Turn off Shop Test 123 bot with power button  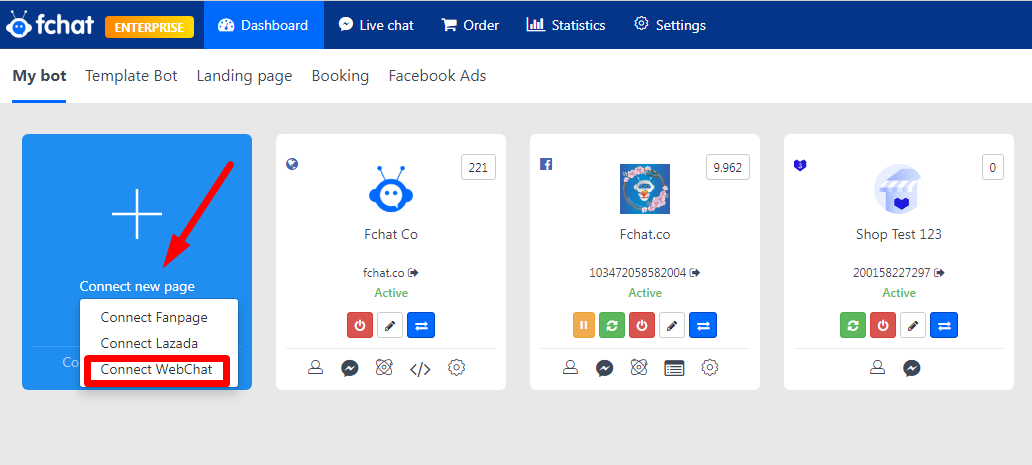click(x=883, y=325)
